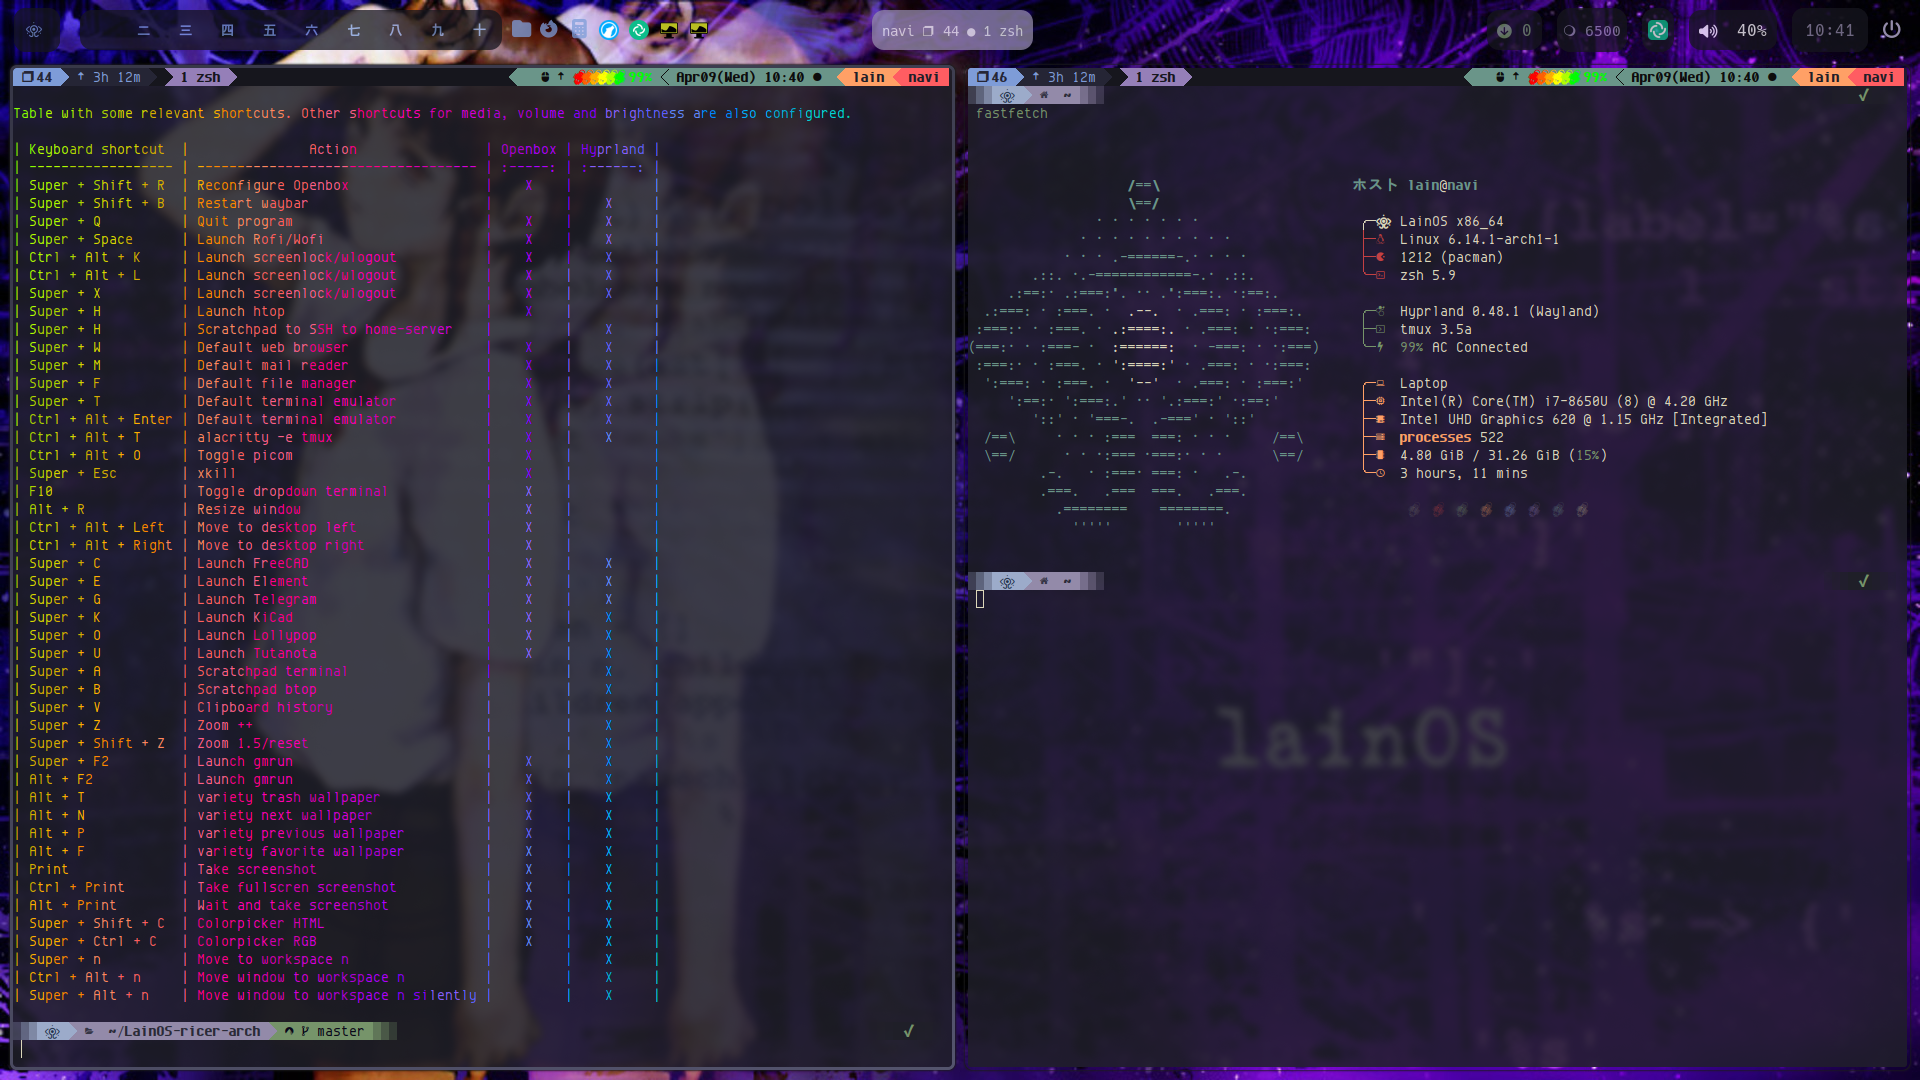Click the 10:41 clock module

(1829, 30)
